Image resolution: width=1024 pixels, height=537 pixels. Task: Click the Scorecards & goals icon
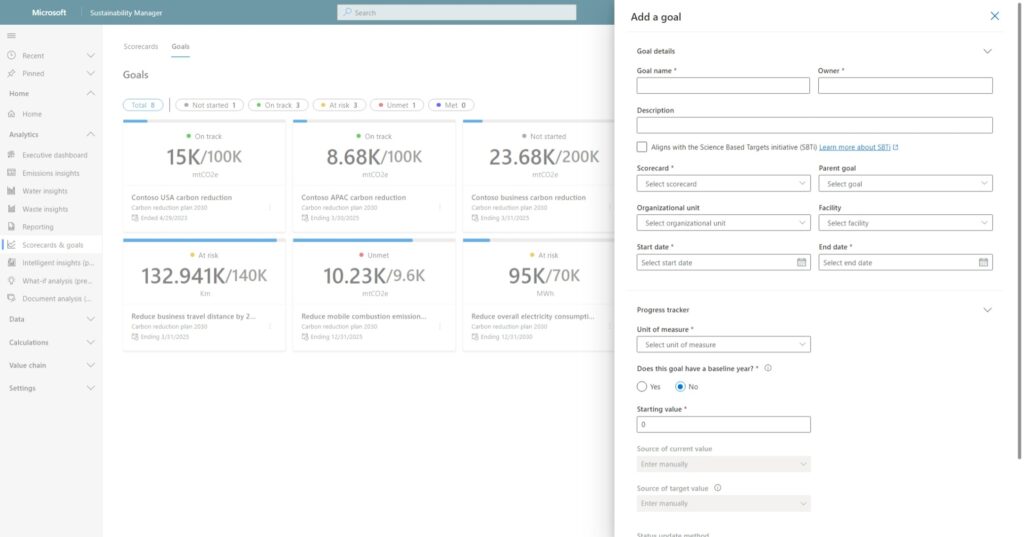pos(11,245)
